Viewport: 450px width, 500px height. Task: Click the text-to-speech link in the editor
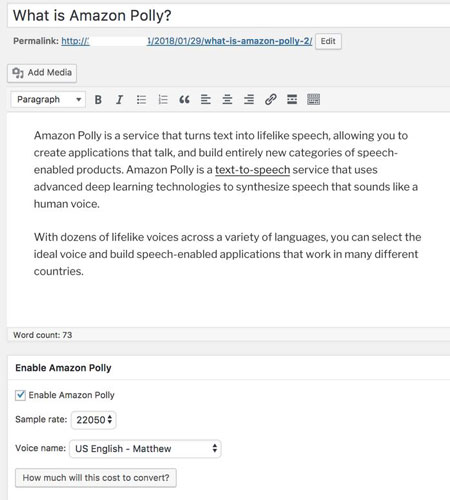tap(252, 170)
